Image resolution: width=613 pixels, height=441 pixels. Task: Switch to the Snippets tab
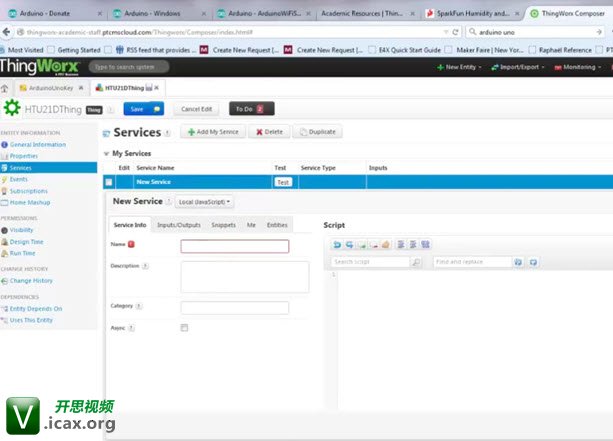(x=223, y=225)
